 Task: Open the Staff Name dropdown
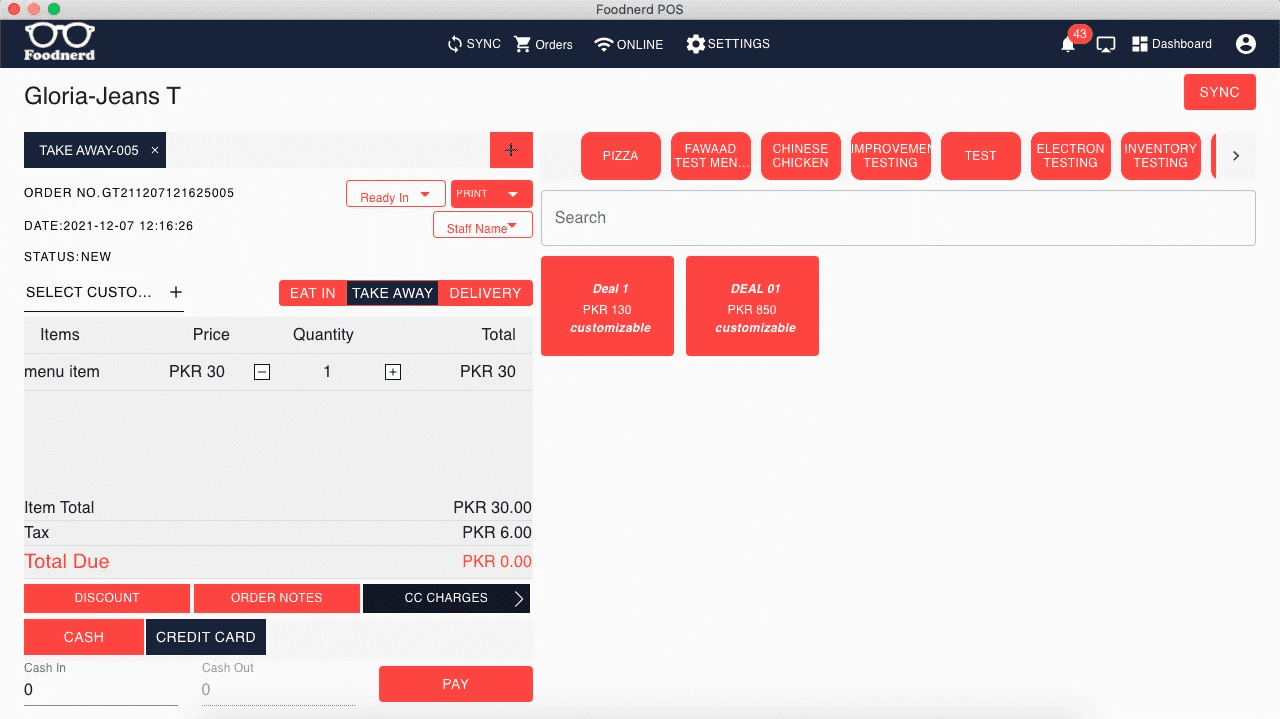pos(482,225)
